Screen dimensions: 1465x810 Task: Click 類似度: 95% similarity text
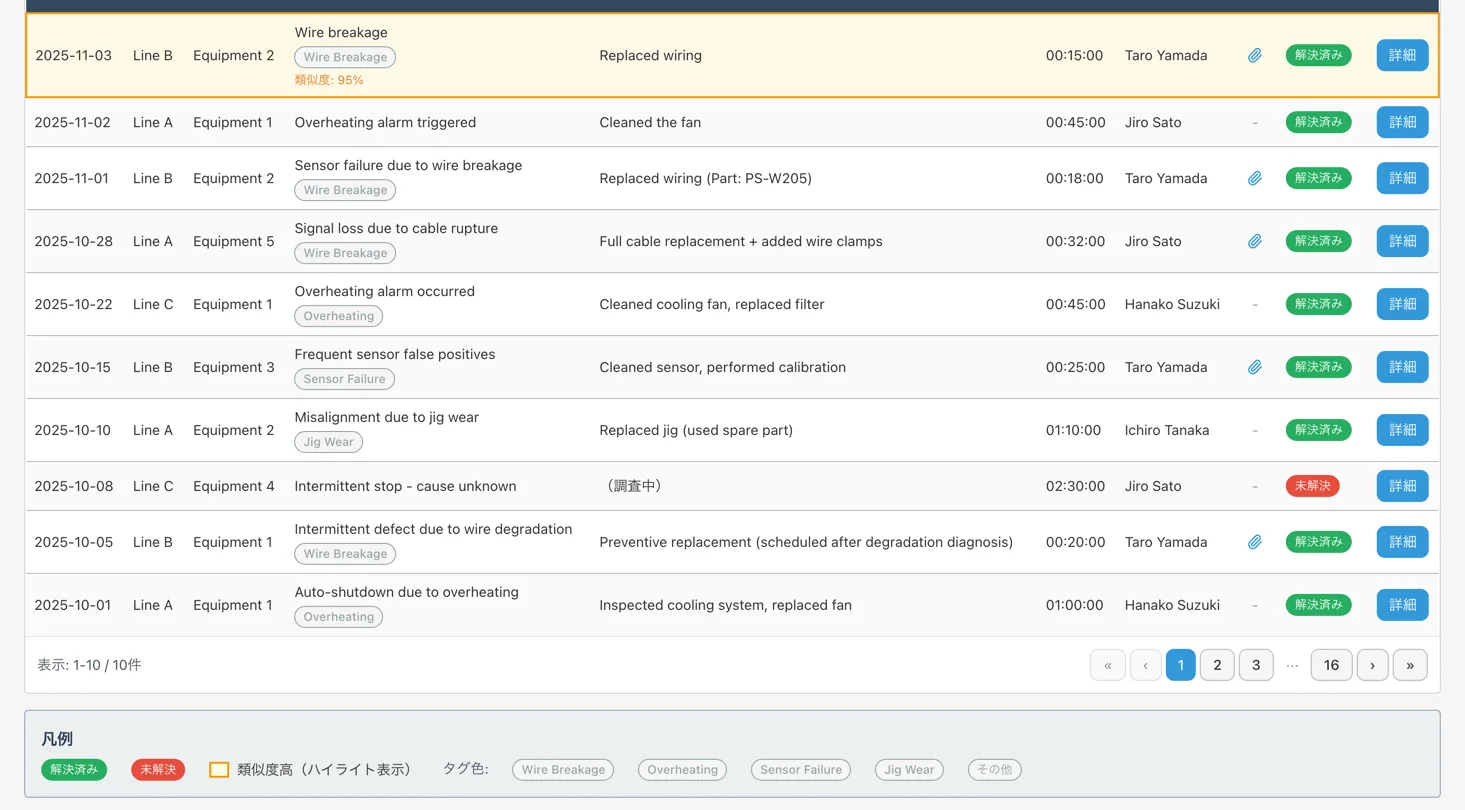coord(329,80)
